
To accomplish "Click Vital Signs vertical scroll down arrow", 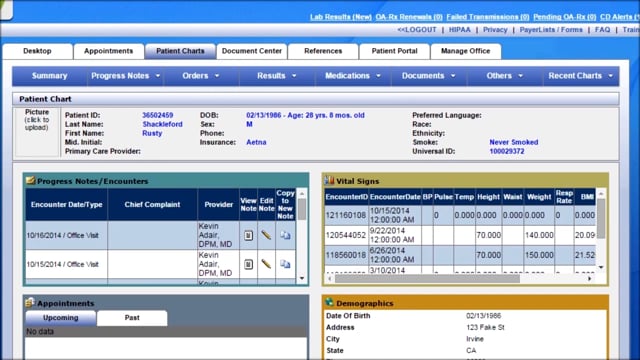I will [601, 267].
